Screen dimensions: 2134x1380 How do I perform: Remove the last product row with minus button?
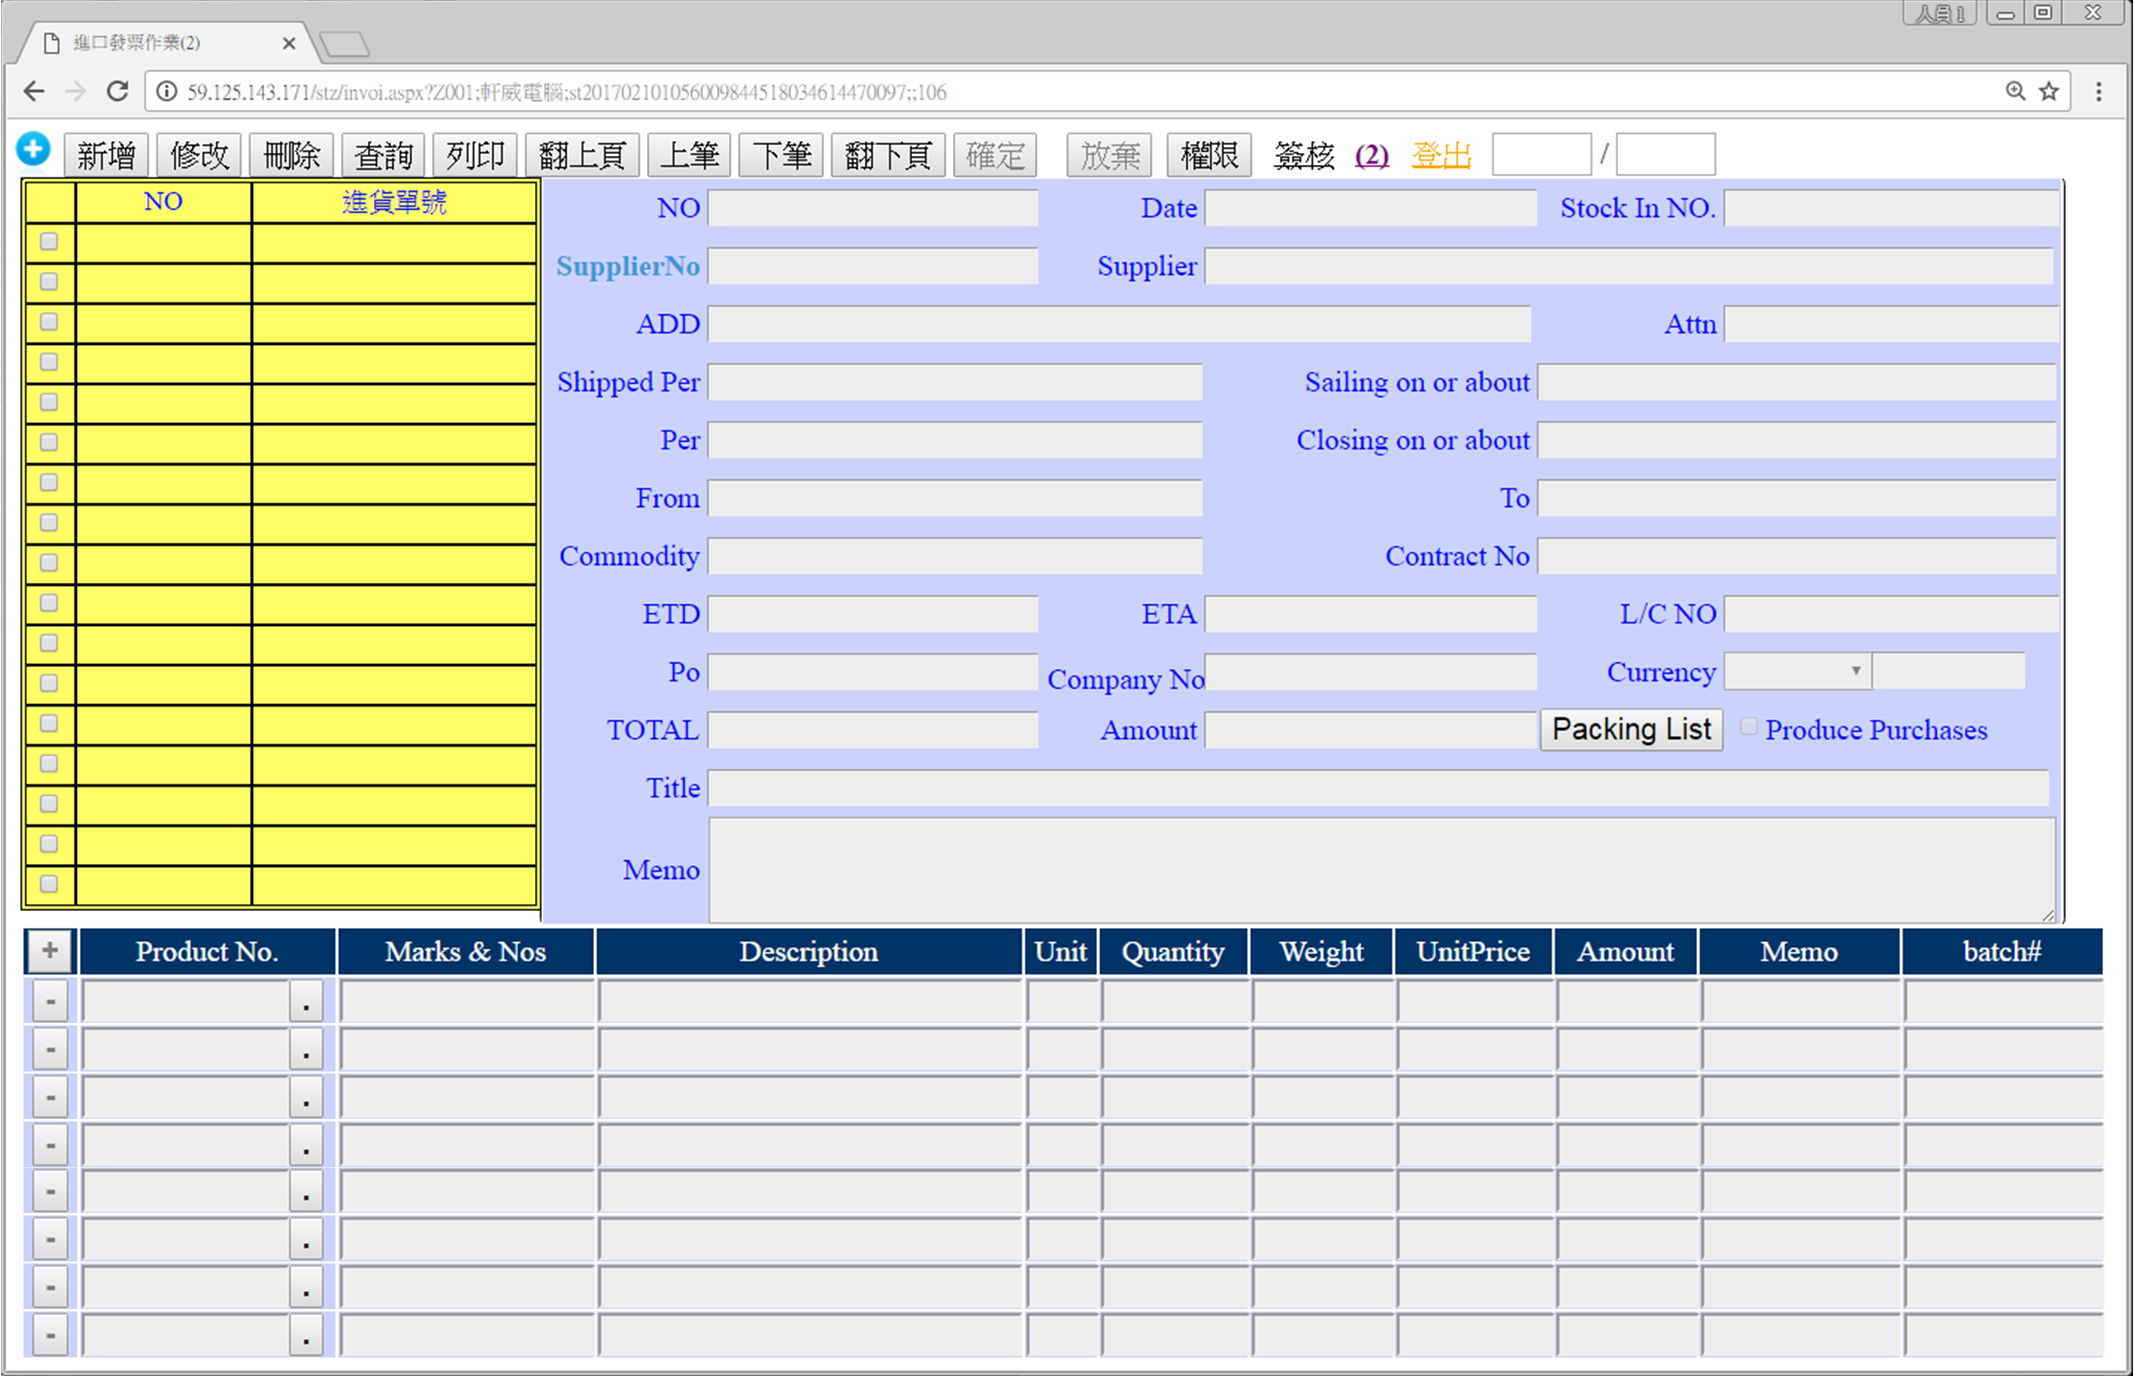(x=50, y=1335)
